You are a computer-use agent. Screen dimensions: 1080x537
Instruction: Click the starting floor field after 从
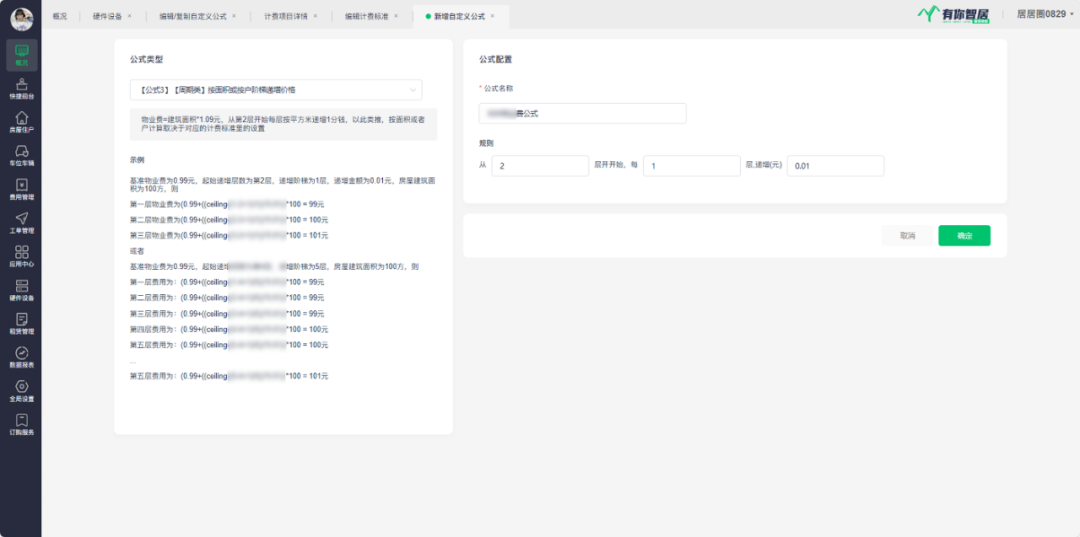point(539,166)
